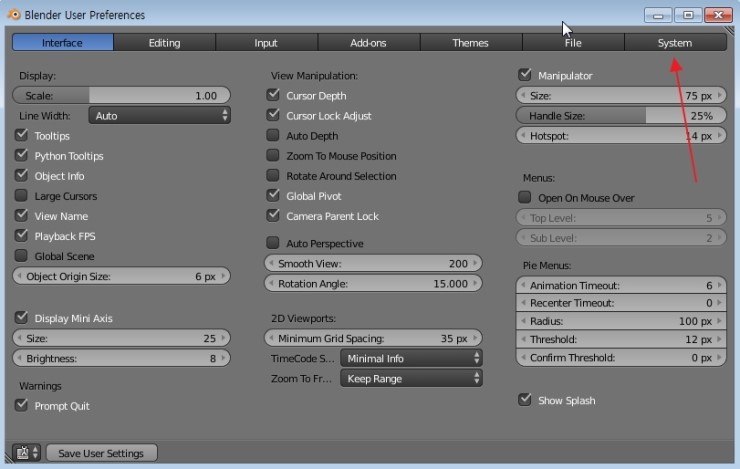Increase pie menu Radius with right arrow

[x=720, y=321]
